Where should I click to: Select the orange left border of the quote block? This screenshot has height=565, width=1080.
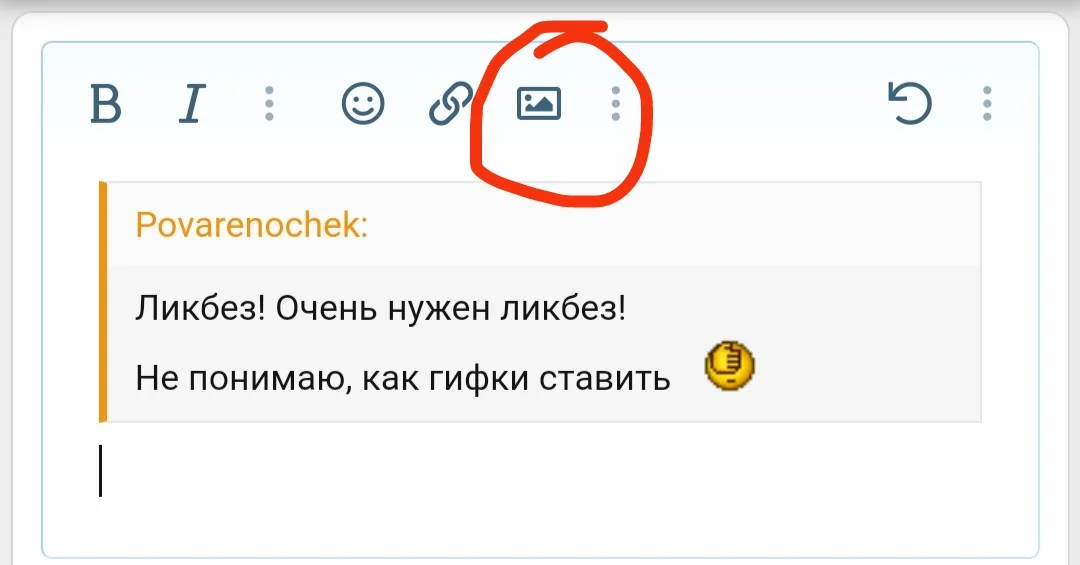pyautogui.click(x=103, y=302)
